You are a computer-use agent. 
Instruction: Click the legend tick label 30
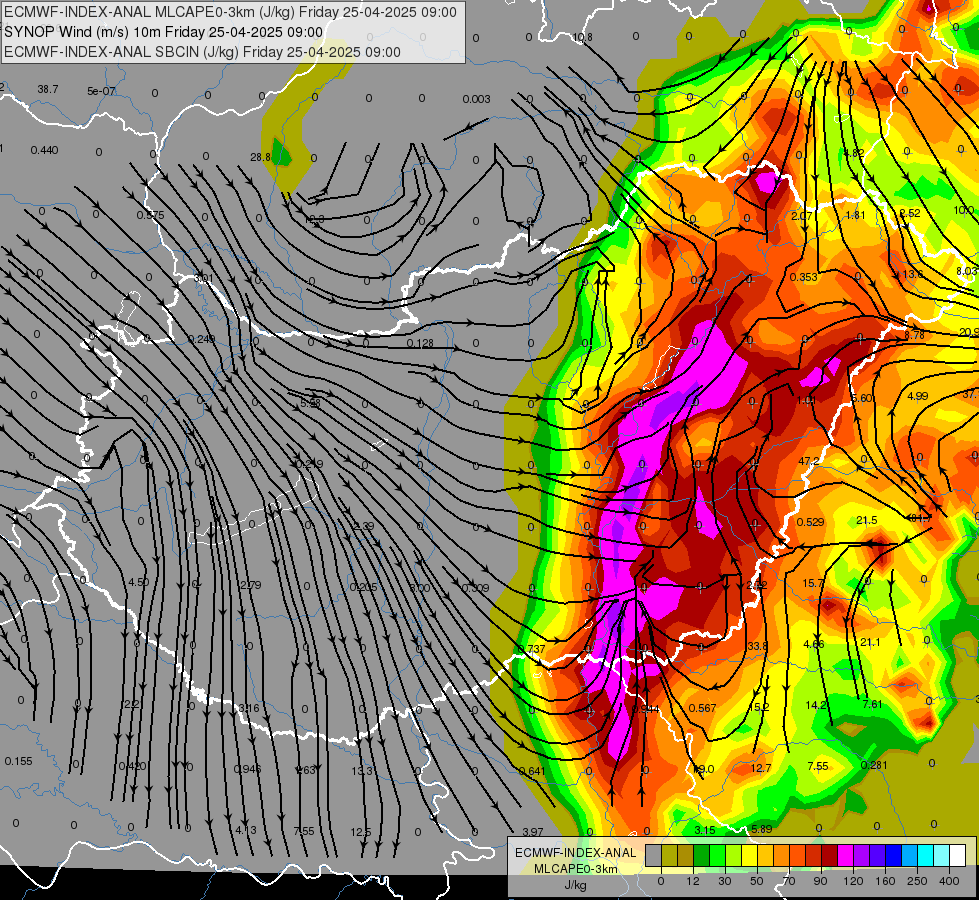point(725,881)
